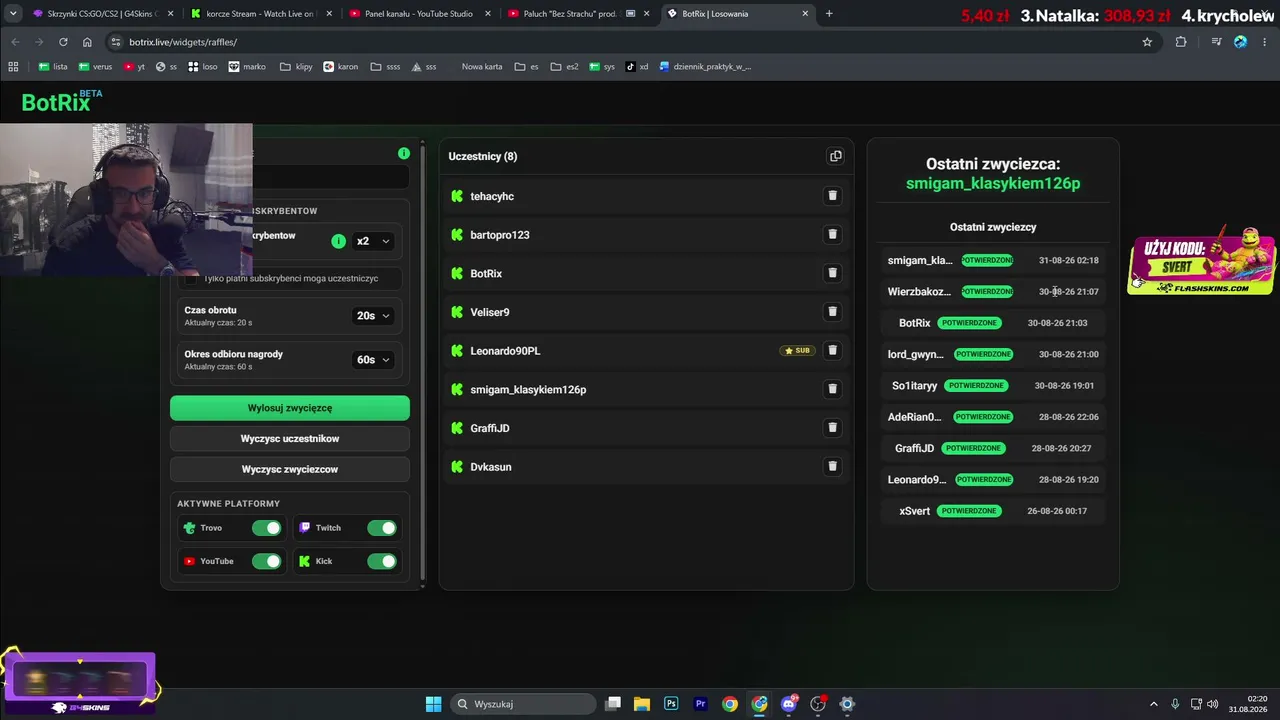Click the microphone icon in system tray
This screenshot has height=720, width=1280.
1175,704
